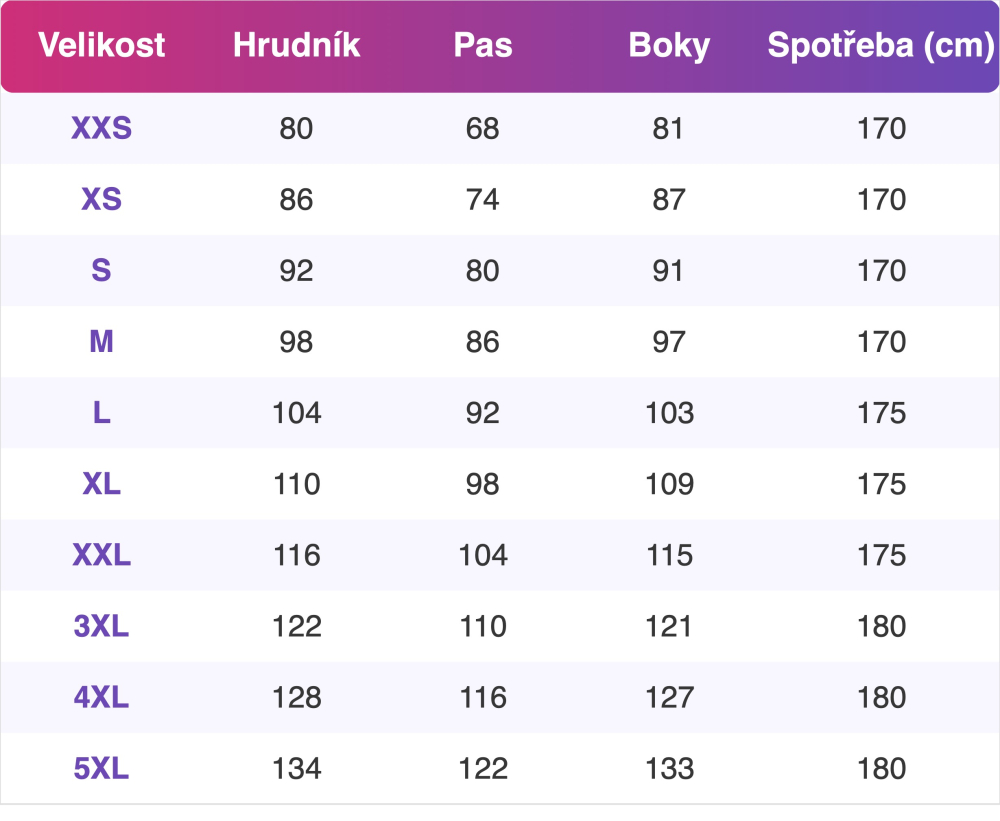Click hips value 133 in 5XL row
1000x821 pixels.
669,769
